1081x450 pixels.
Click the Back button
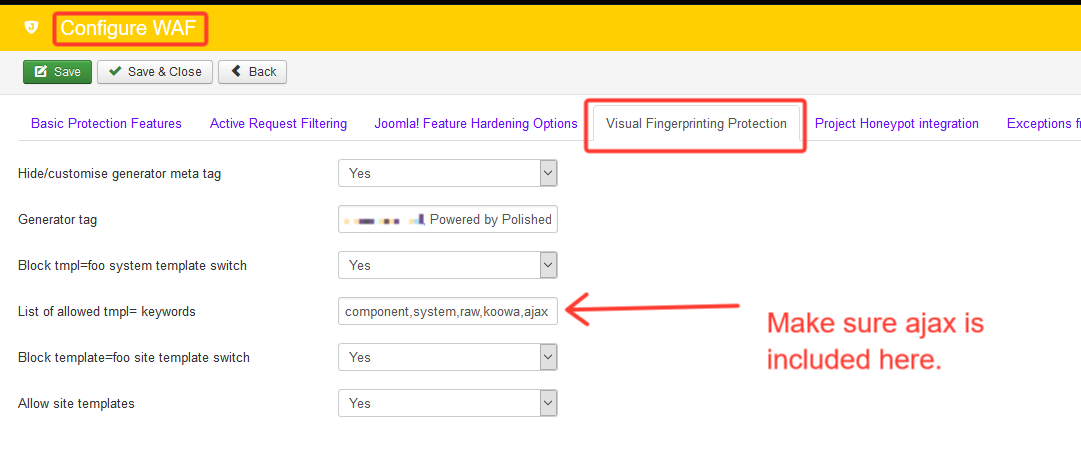click(253, 72)
